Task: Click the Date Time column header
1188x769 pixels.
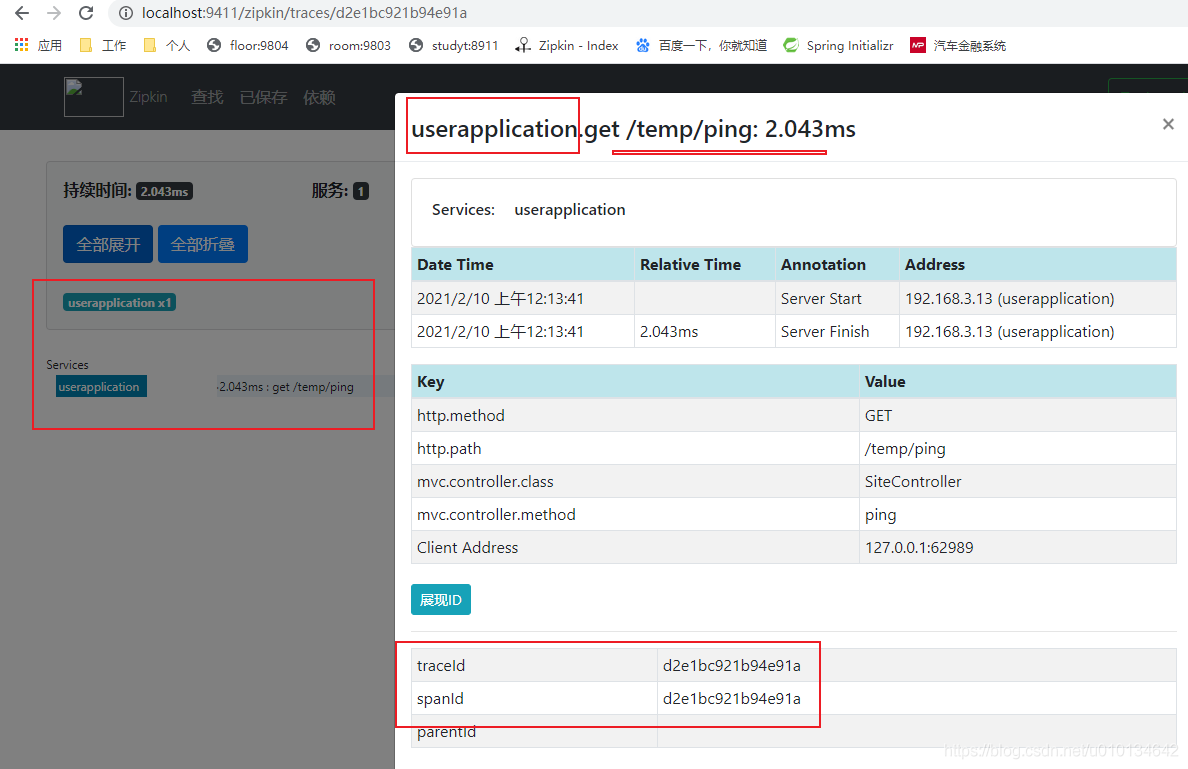Action: point(523,264)
